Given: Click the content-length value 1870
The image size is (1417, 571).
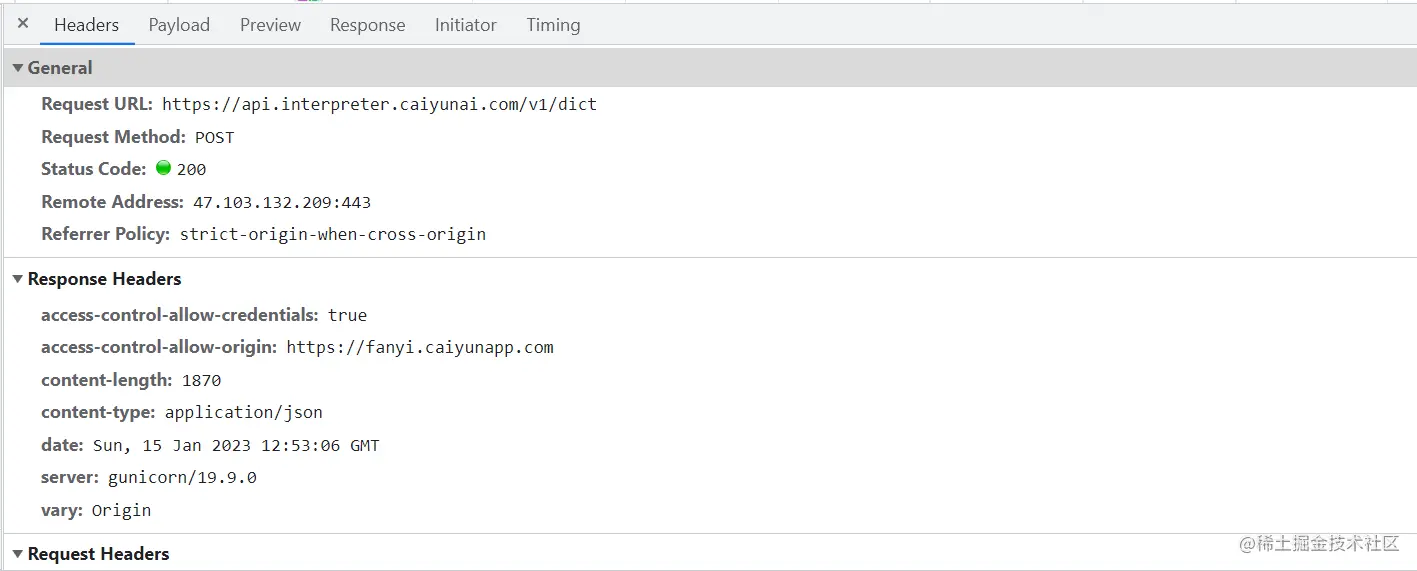Looking at the screenshot, I should [x=201, y=380].
